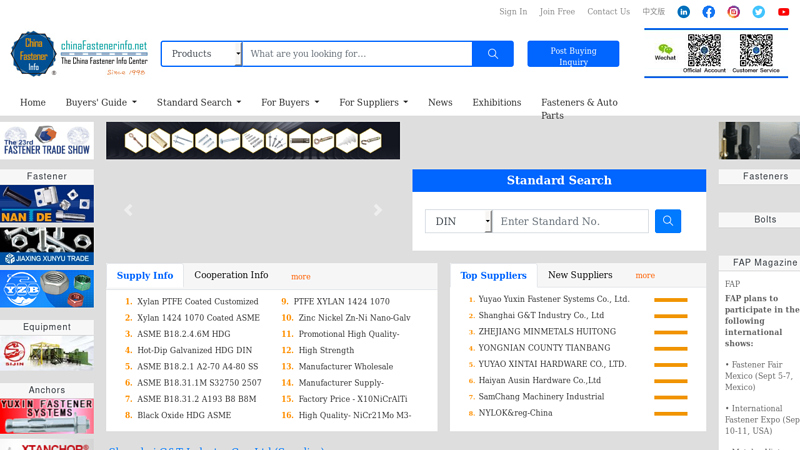Open the DIN standard type dropdown
This screenshot has height=450, width=800.
click(x=458, y=221)
